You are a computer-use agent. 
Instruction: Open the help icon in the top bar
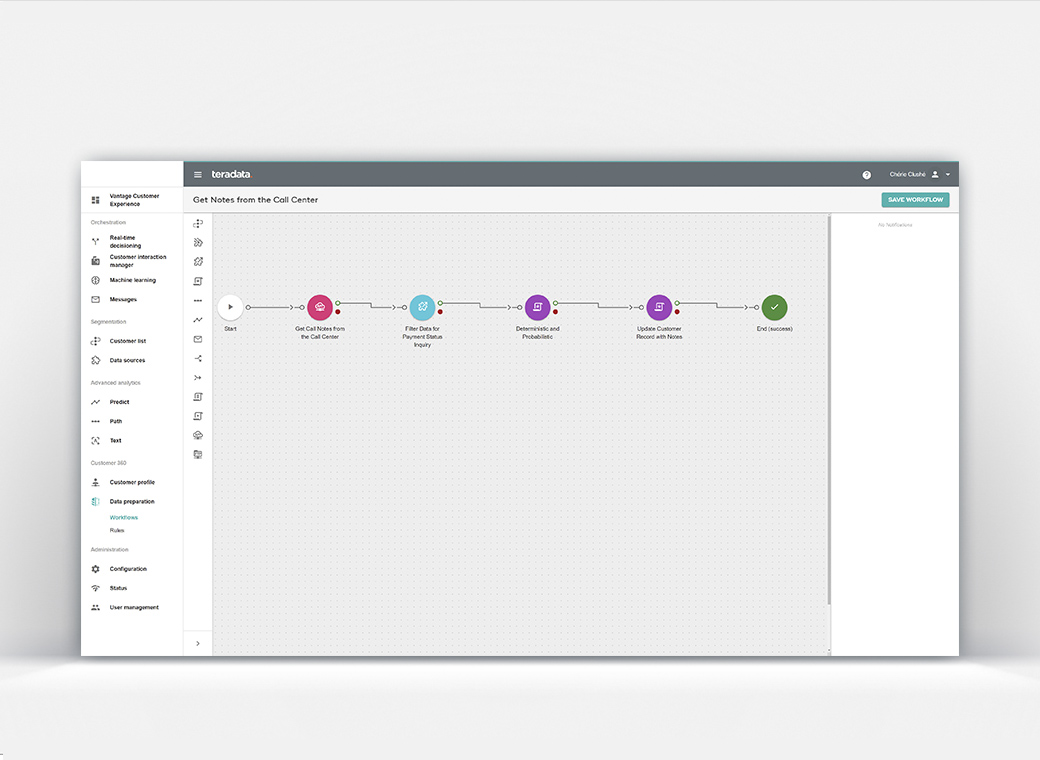tap(866, 174)
